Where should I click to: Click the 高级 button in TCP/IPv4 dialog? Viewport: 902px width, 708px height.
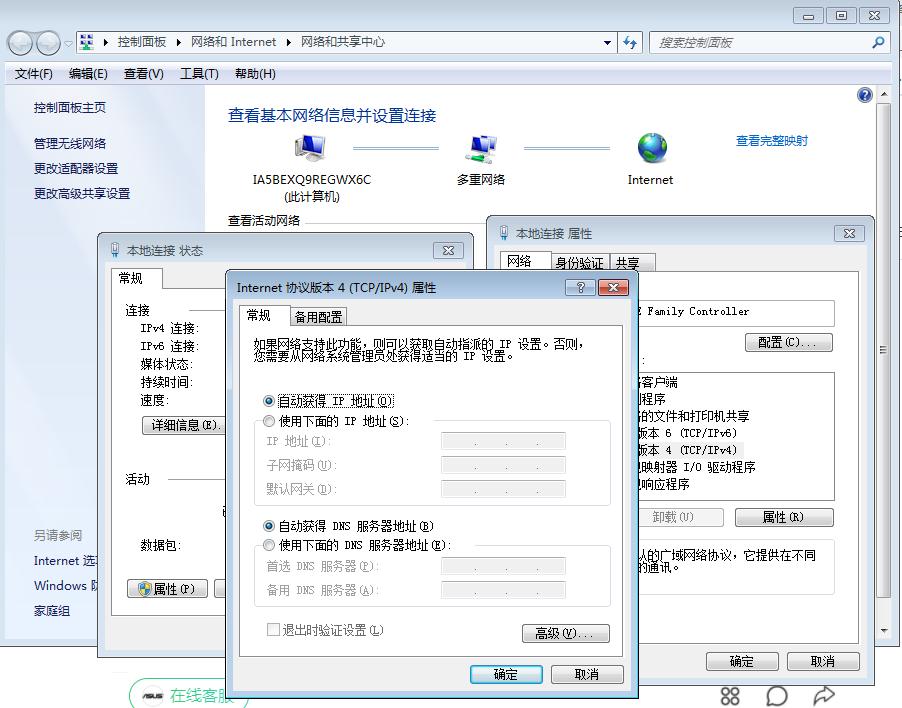(565, 634)
